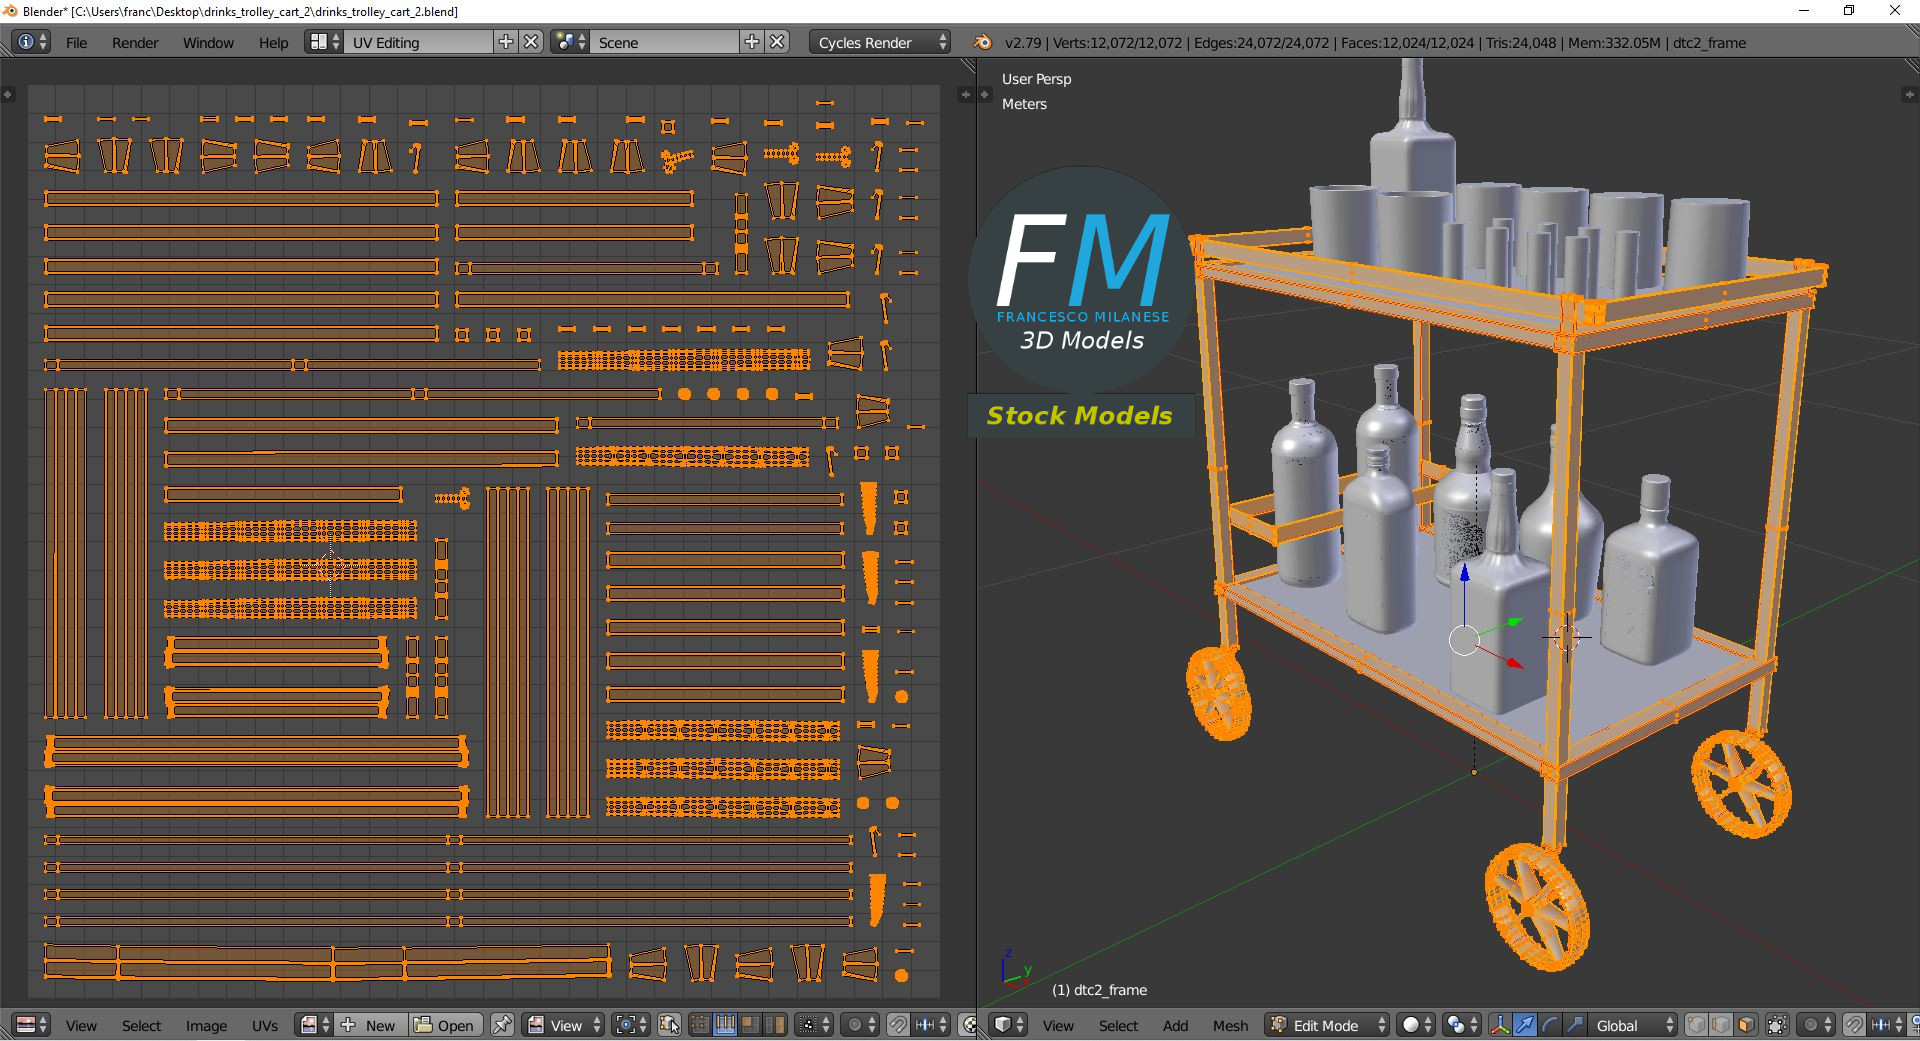
Task: Toggle UV sync selection with mesh
Action: pyautogui.click(x=670, y=1025)
